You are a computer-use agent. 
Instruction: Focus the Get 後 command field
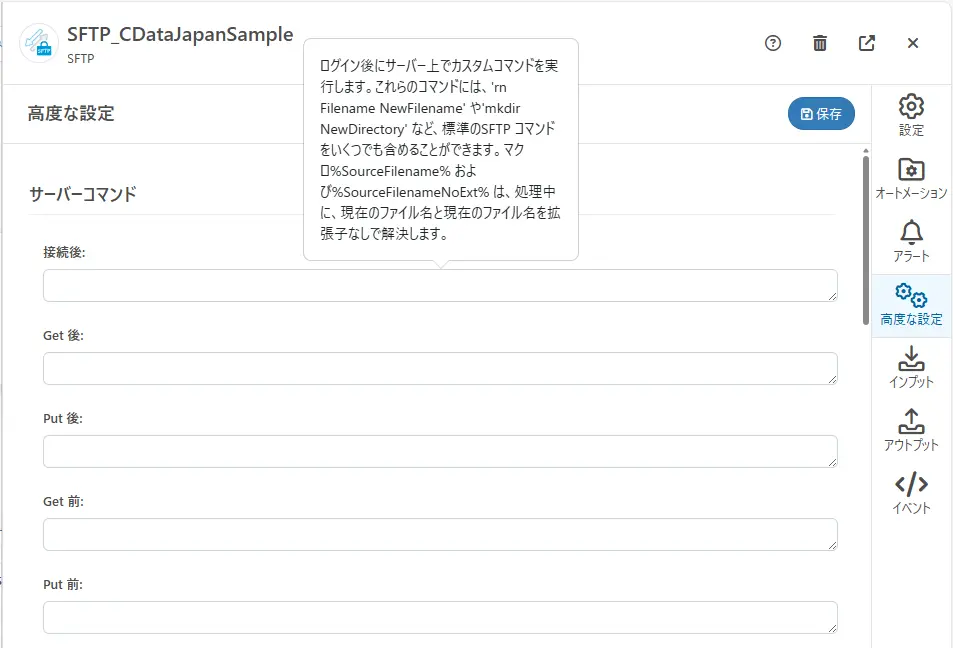coord(440,368)
